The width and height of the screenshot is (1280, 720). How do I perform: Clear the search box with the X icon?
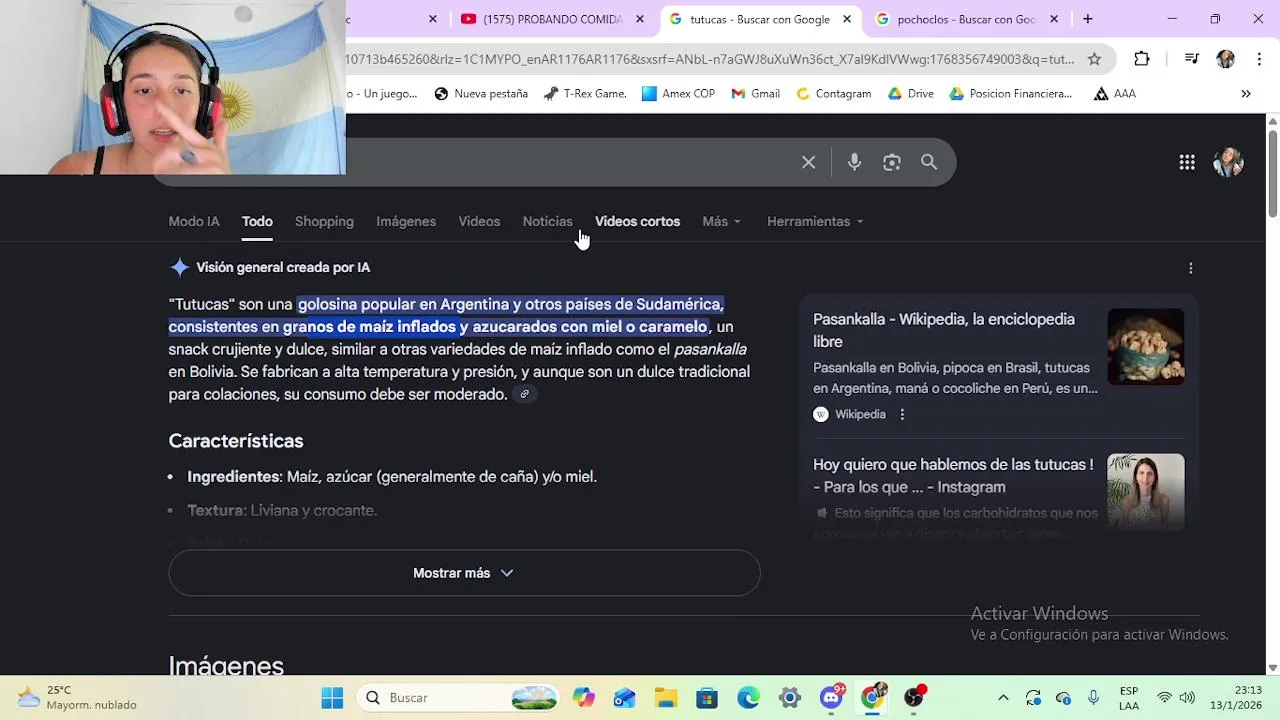[808, 162]
